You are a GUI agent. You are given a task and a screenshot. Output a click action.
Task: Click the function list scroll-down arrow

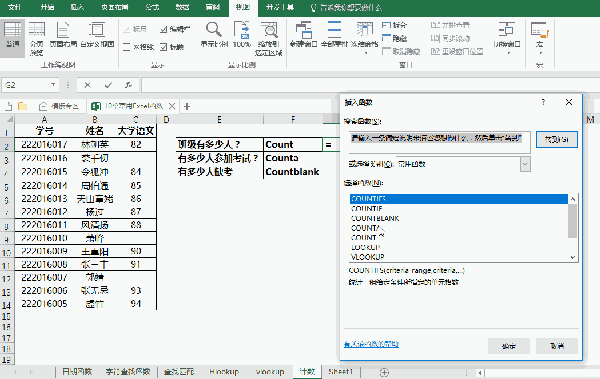pos(573,257)
